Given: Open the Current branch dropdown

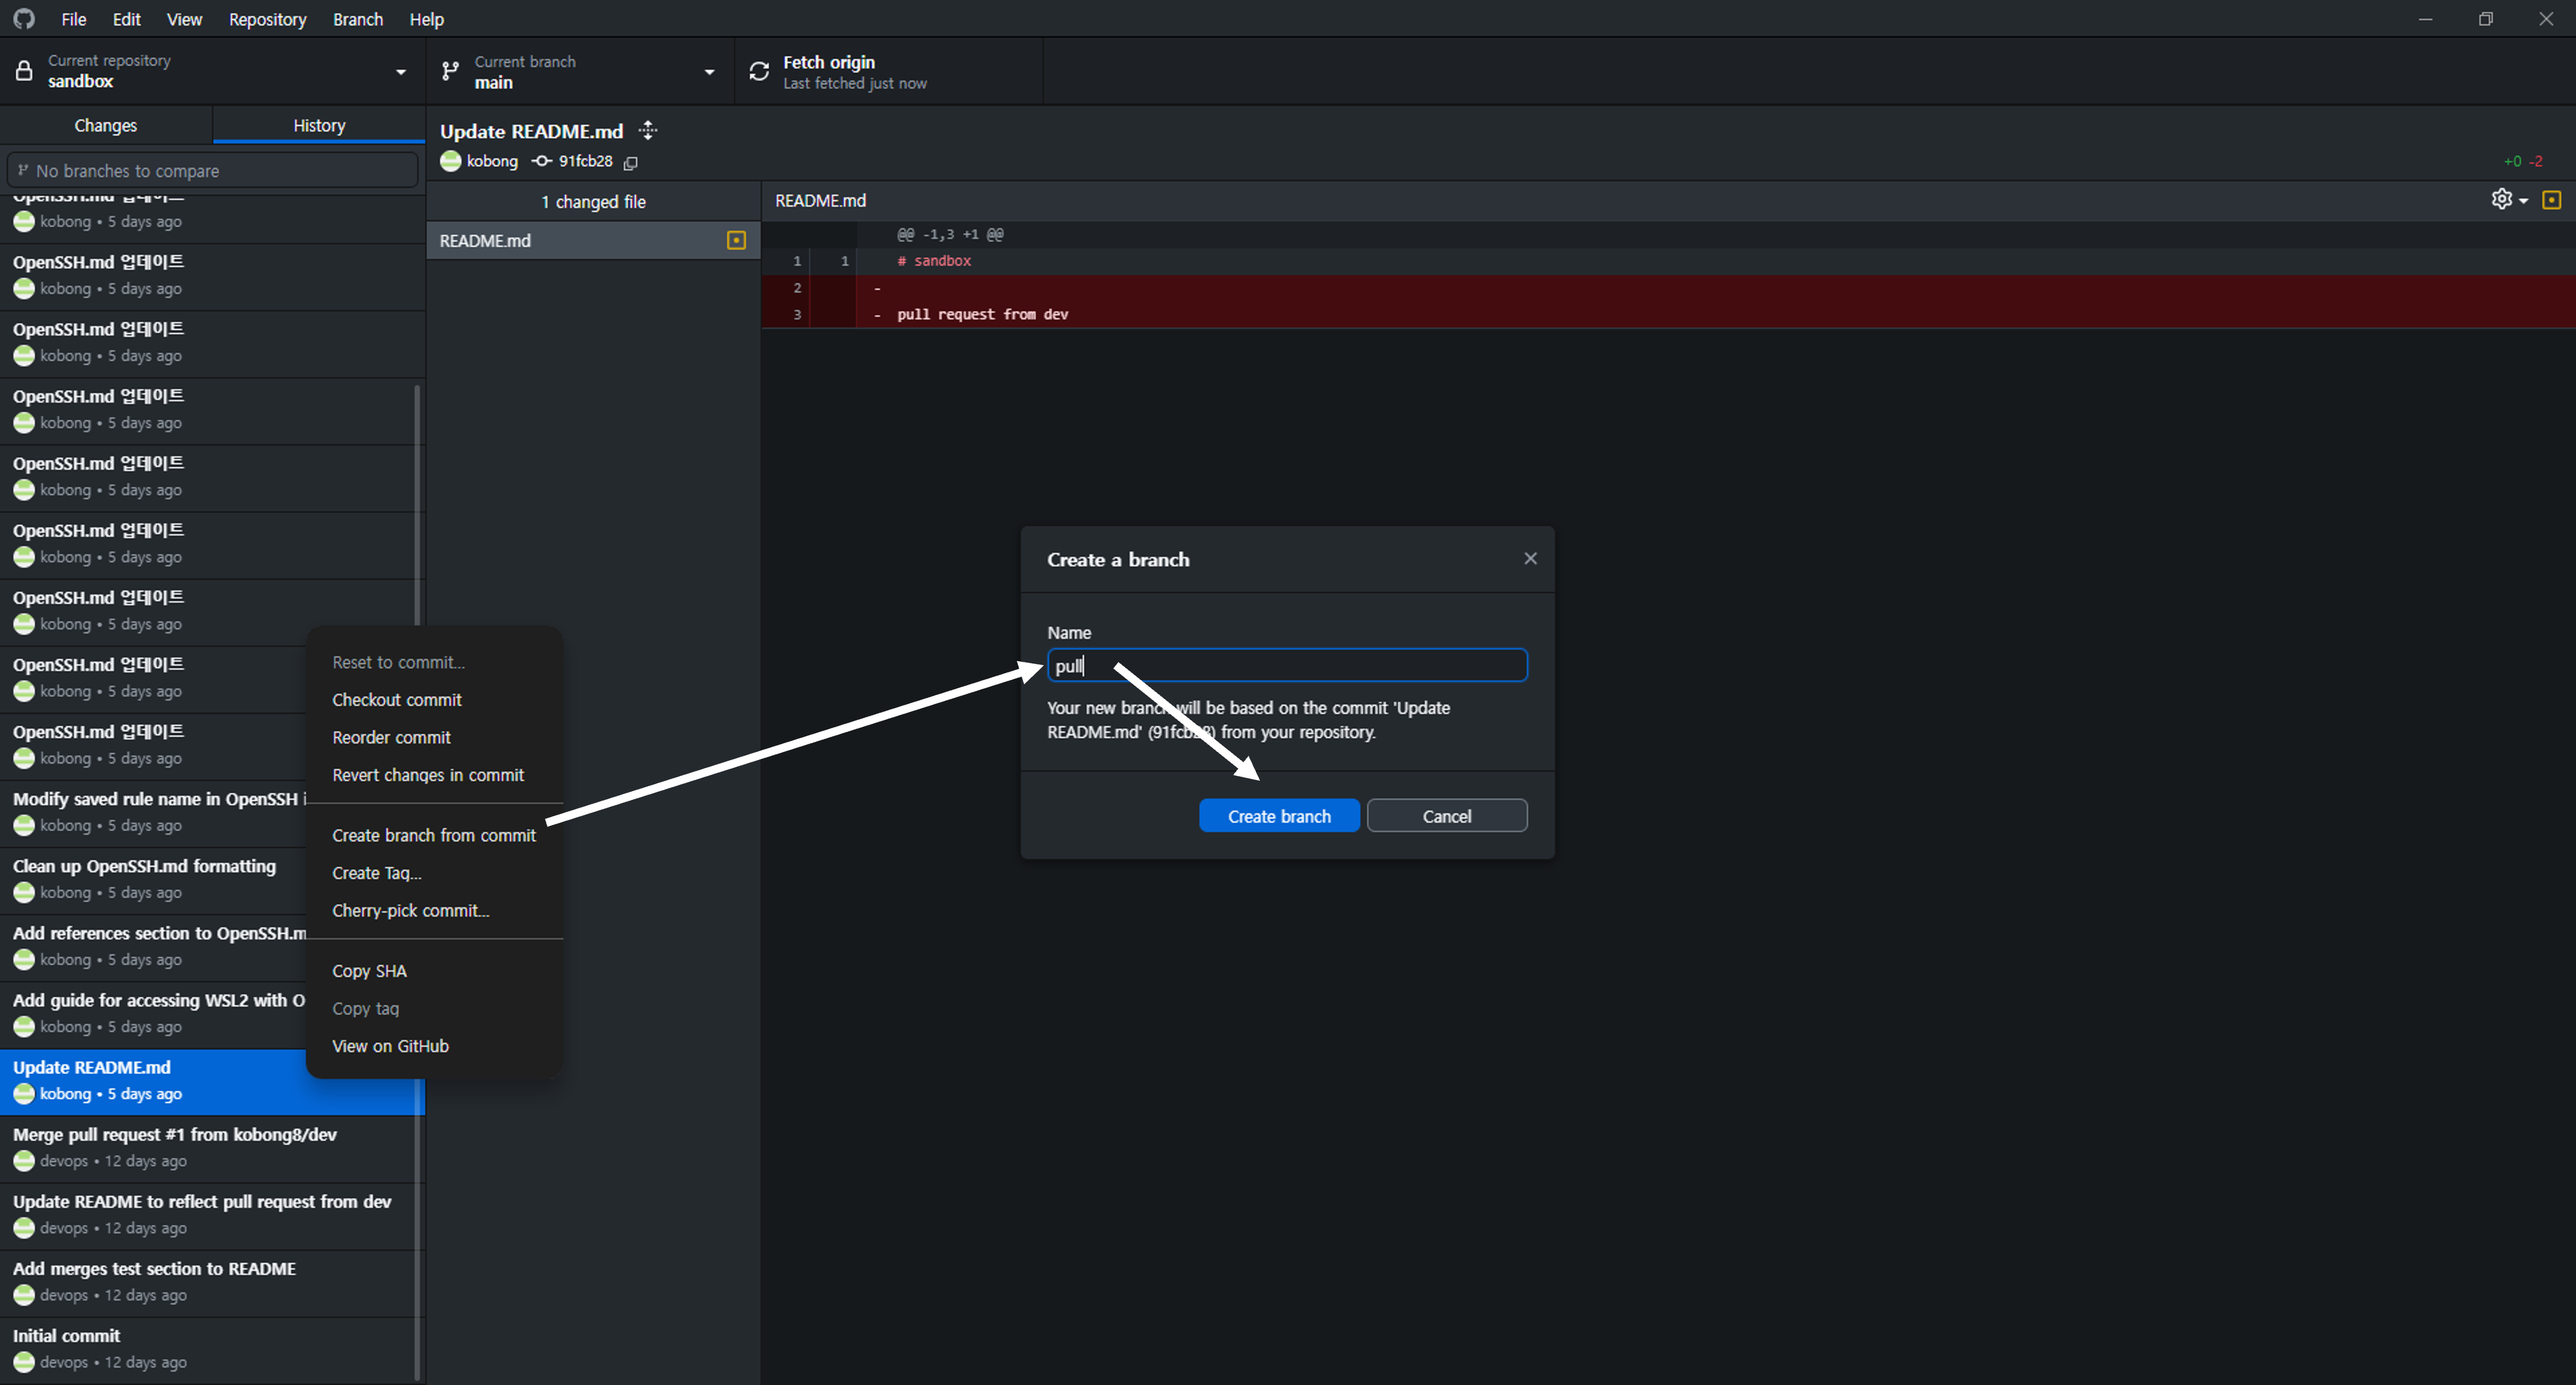Looking at the screenshot, I should [x=709, y=72].
